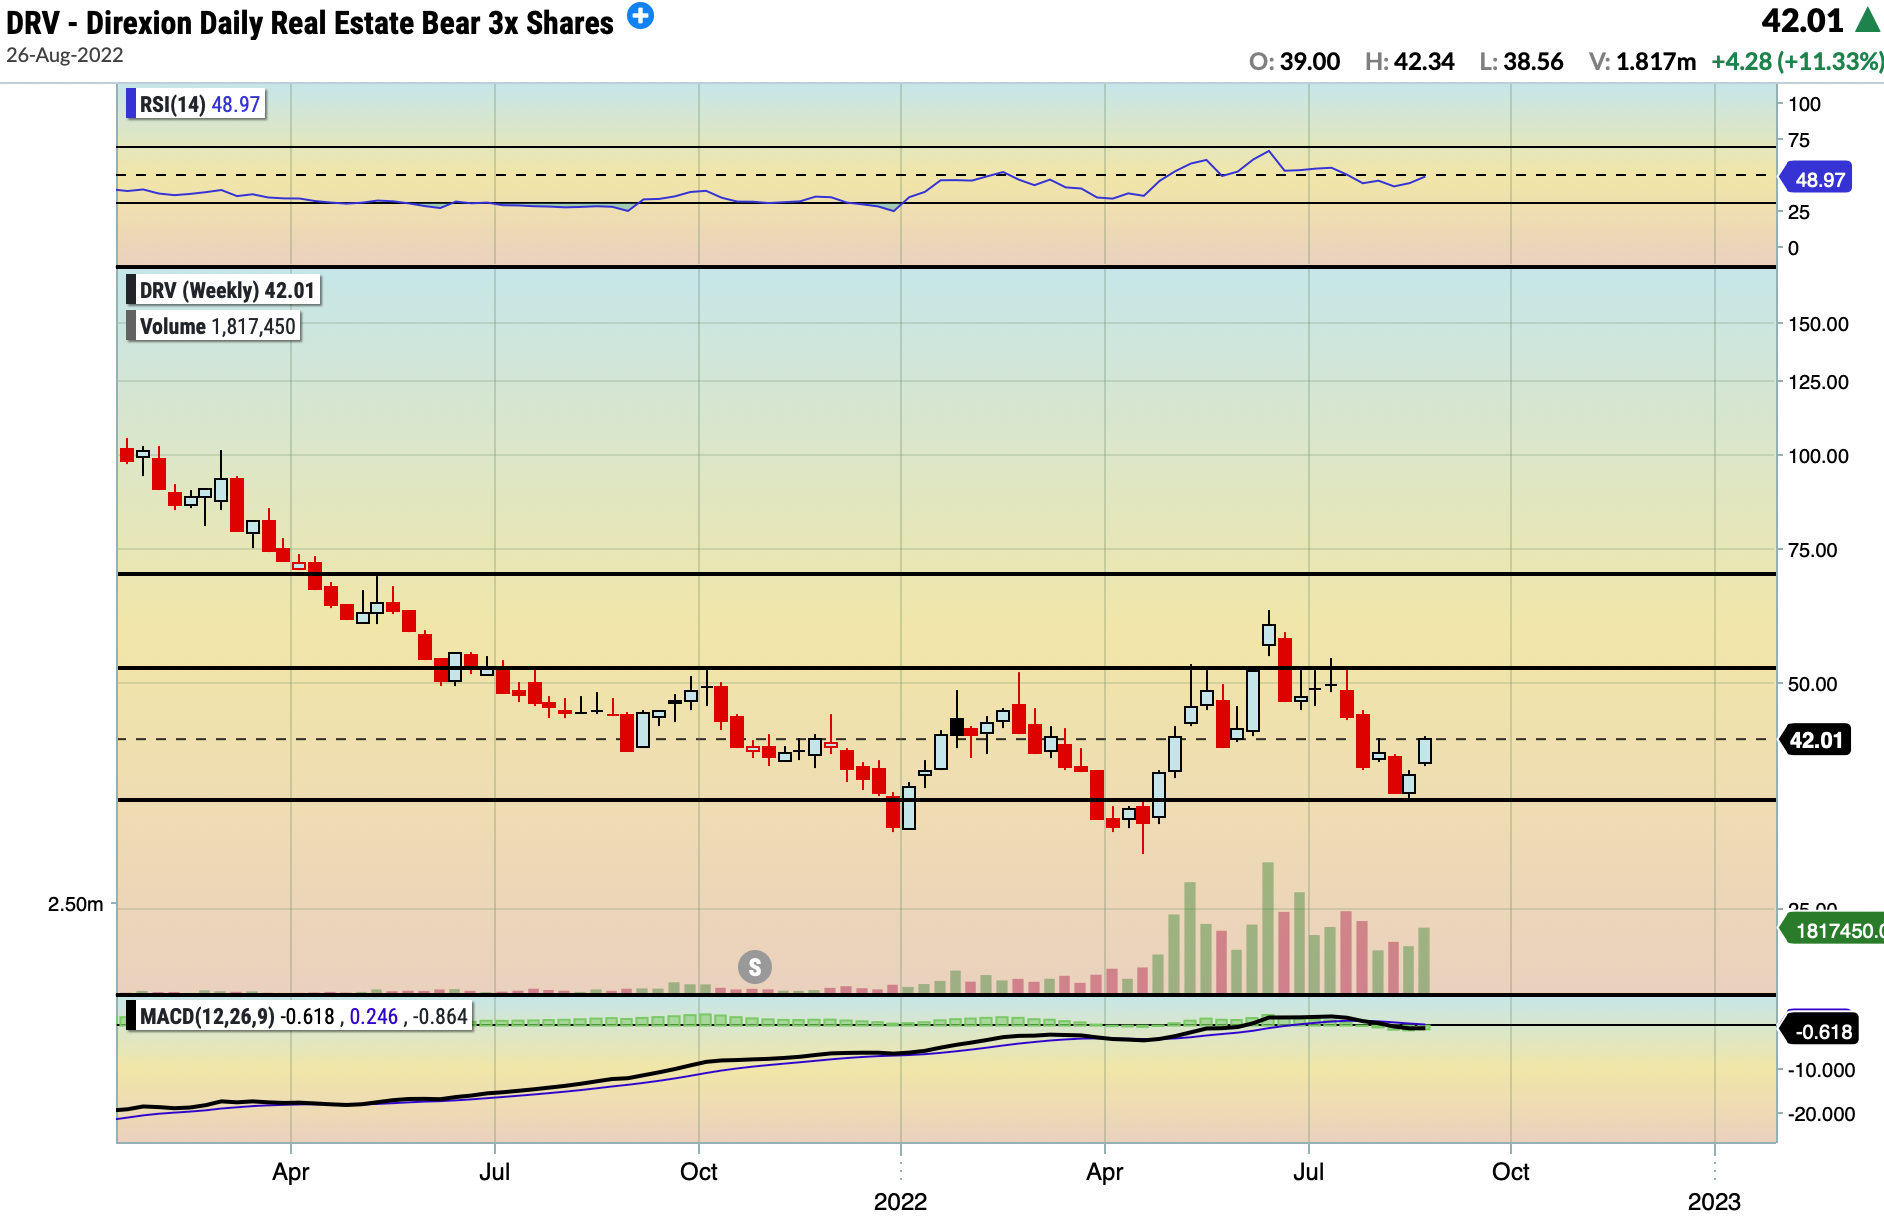Click the 75.00 price axis label
Screen dimensions: 1884x1216
click(1812, 550)
